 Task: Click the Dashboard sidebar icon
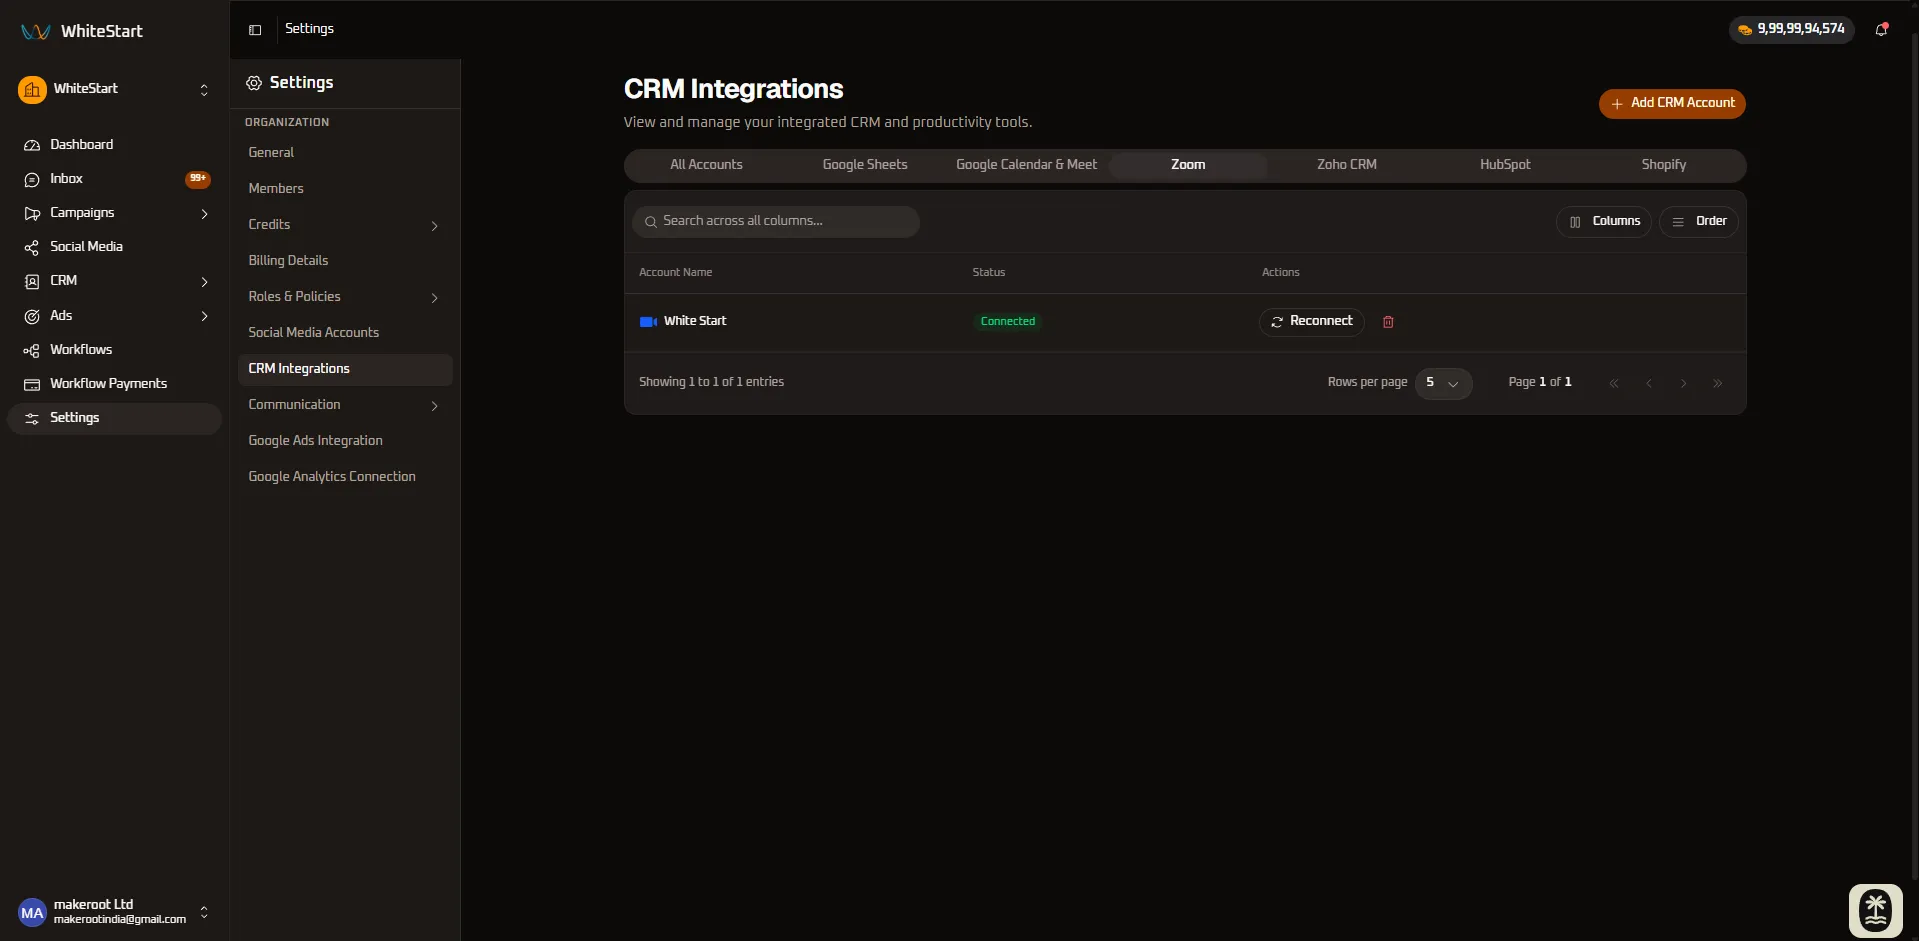[32, 145]
